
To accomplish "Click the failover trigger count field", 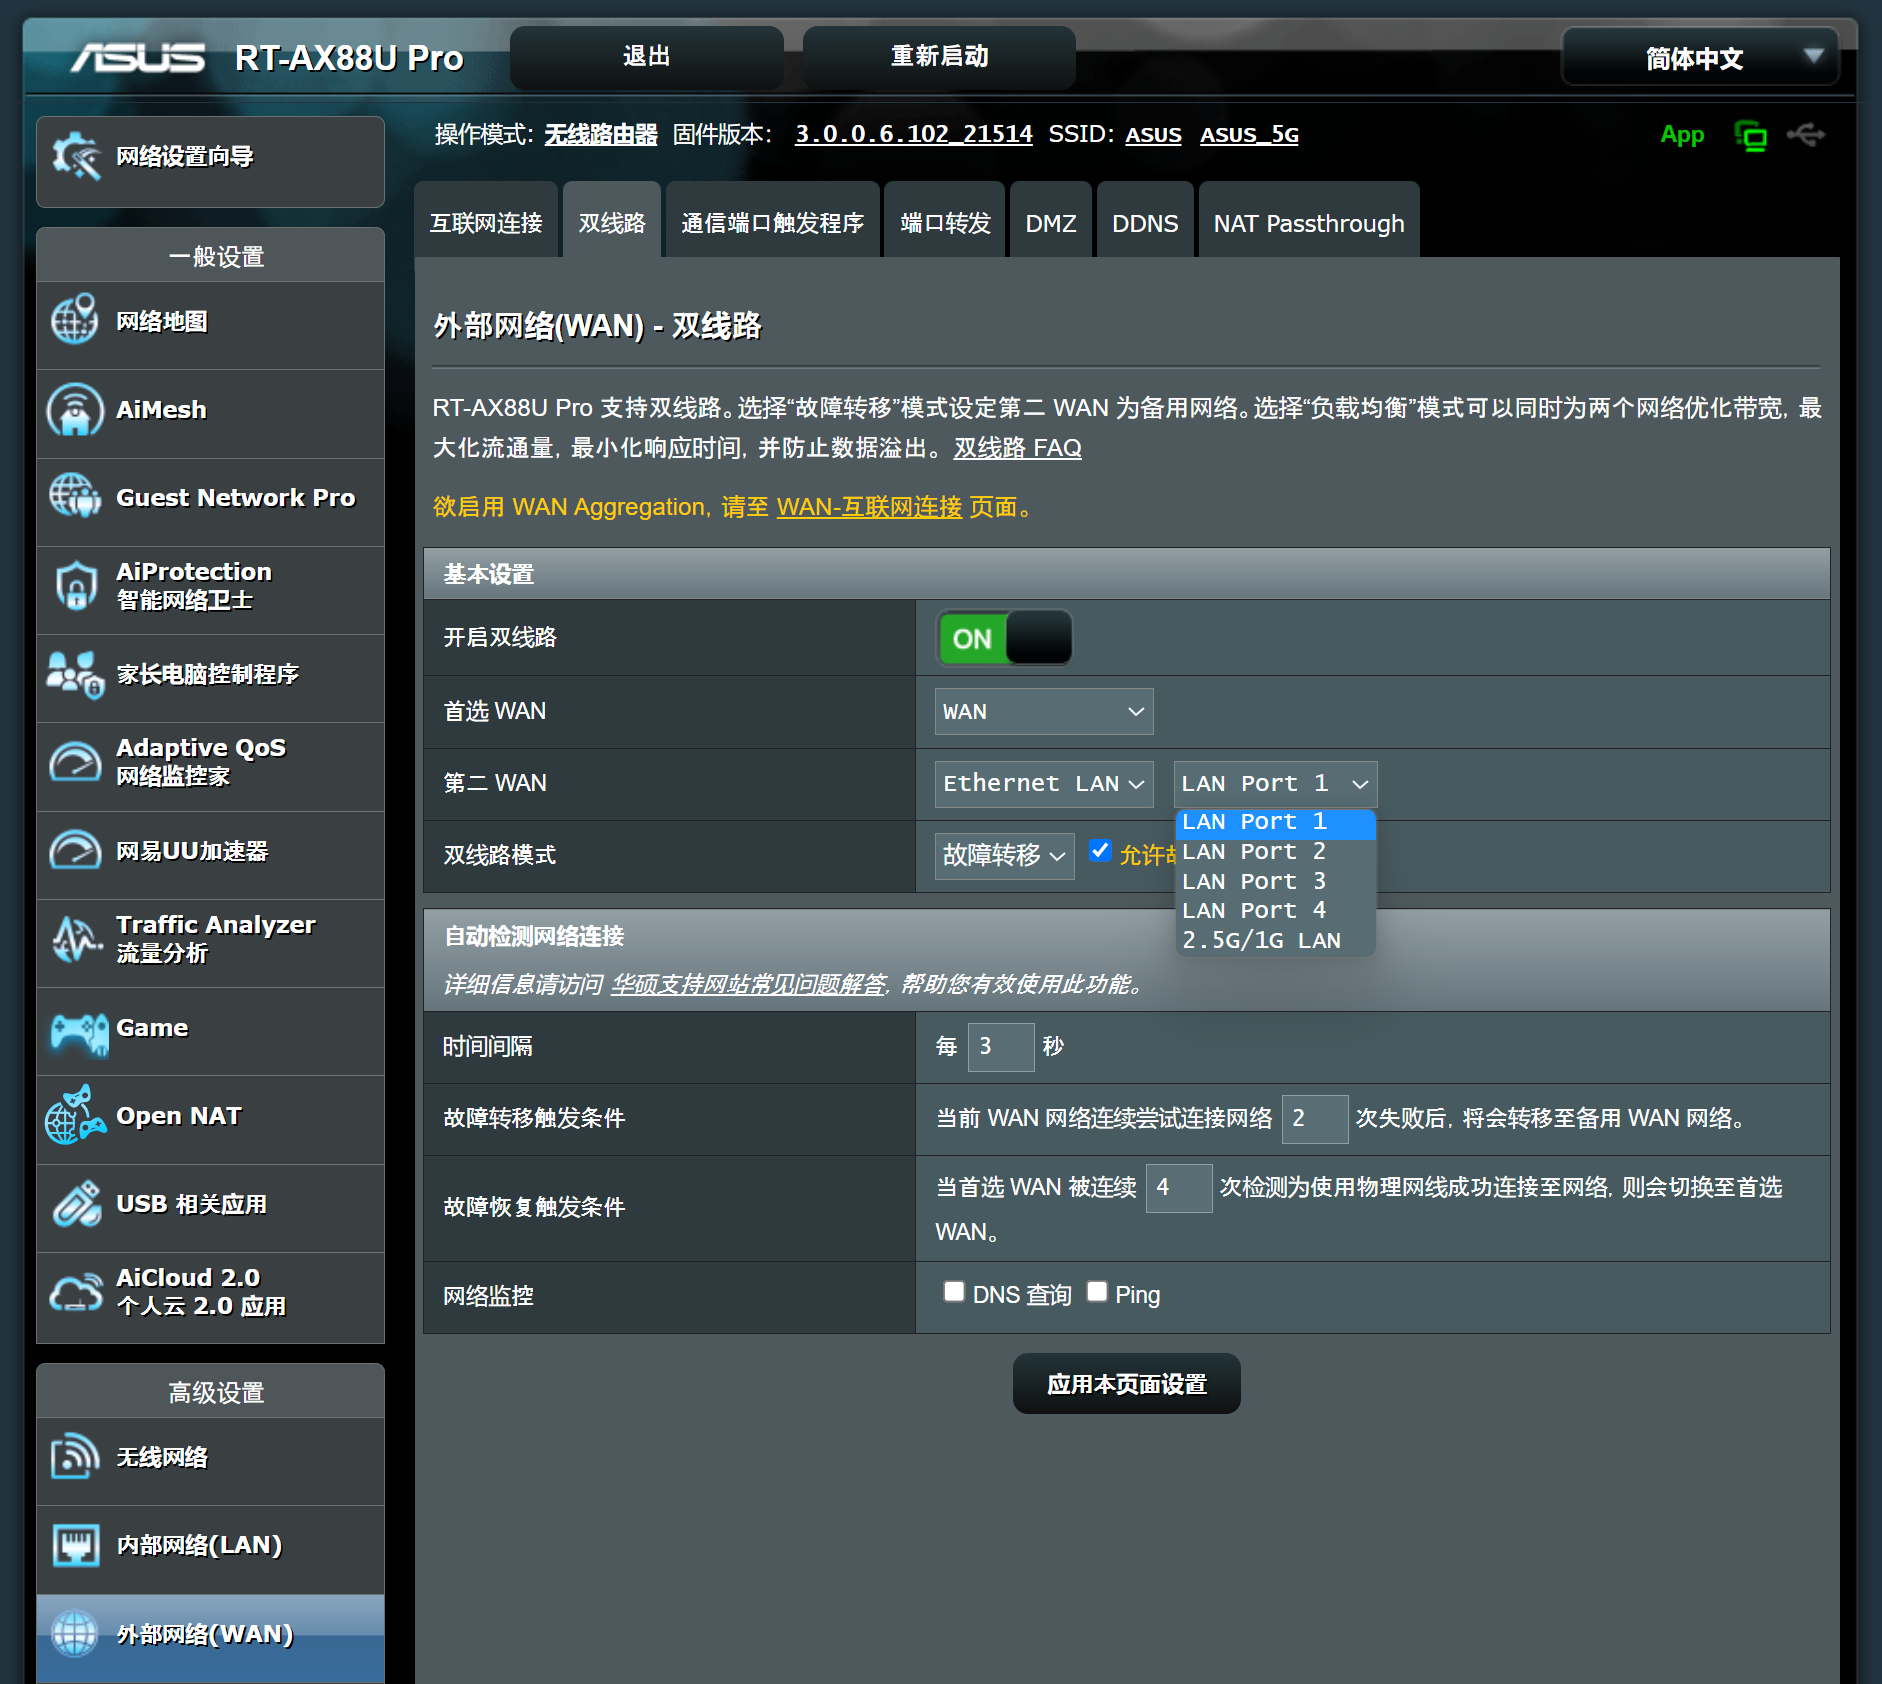I will coord(1315,1119).
